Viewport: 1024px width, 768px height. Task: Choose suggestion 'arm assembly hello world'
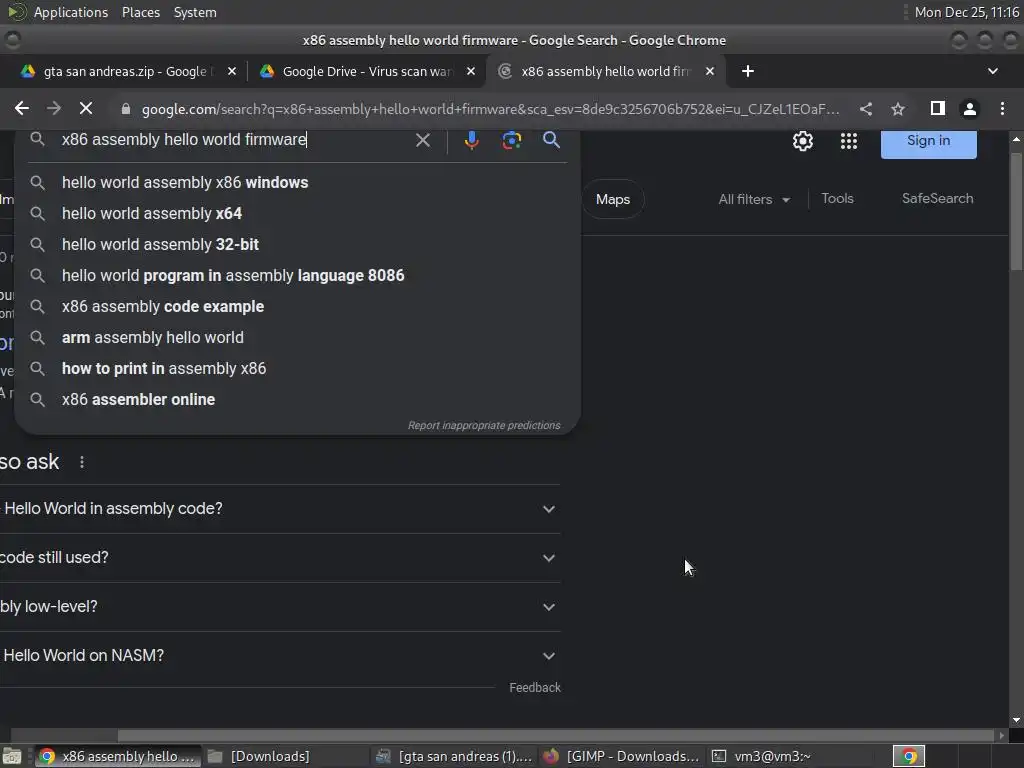click(297, 338)
